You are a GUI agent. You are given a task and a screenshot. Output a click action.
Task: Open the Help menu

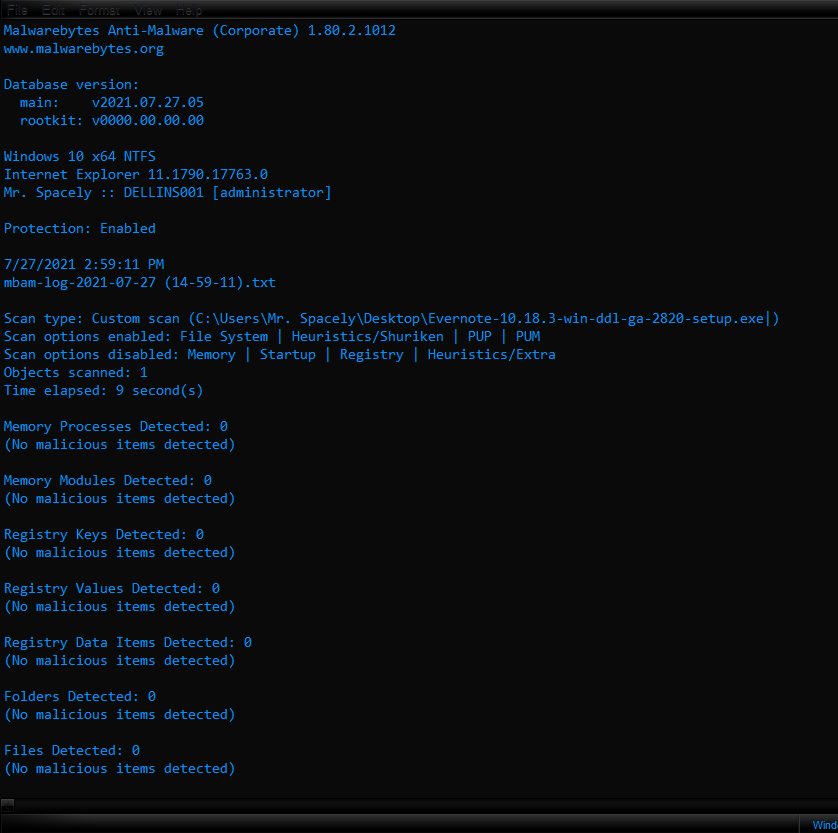pos(189,10)
